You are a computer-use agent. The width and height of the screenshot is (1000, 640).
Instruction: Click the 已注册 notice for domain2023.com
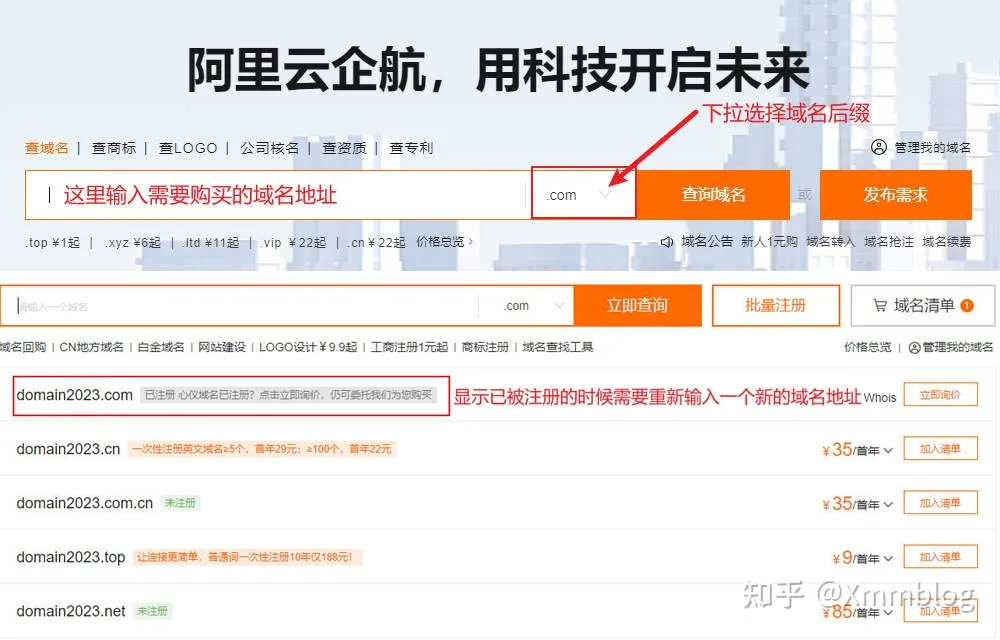[x=288, y=395]
